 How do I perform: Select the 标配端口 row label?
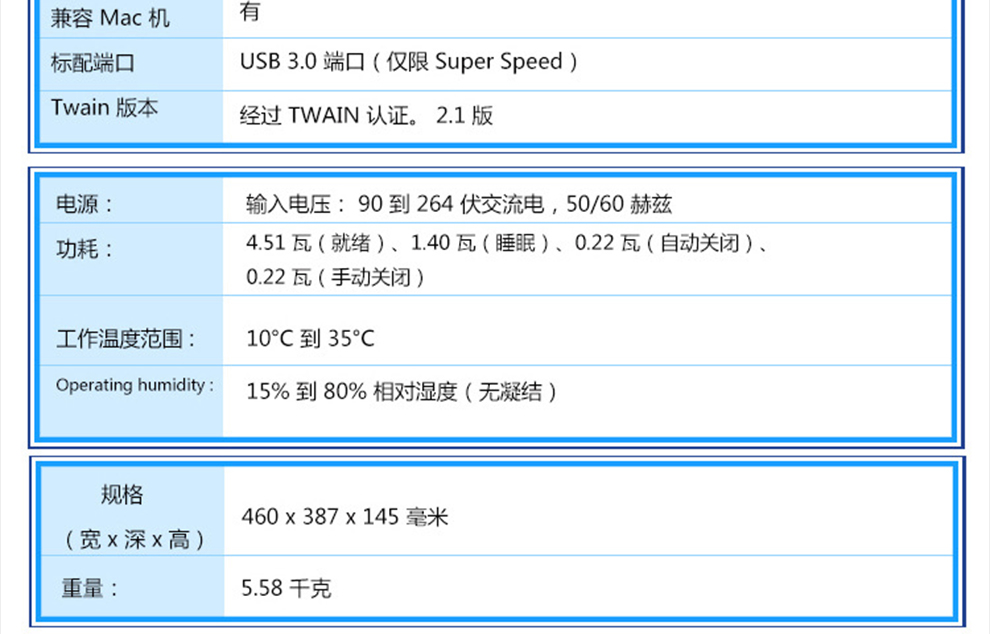[93, 63]
